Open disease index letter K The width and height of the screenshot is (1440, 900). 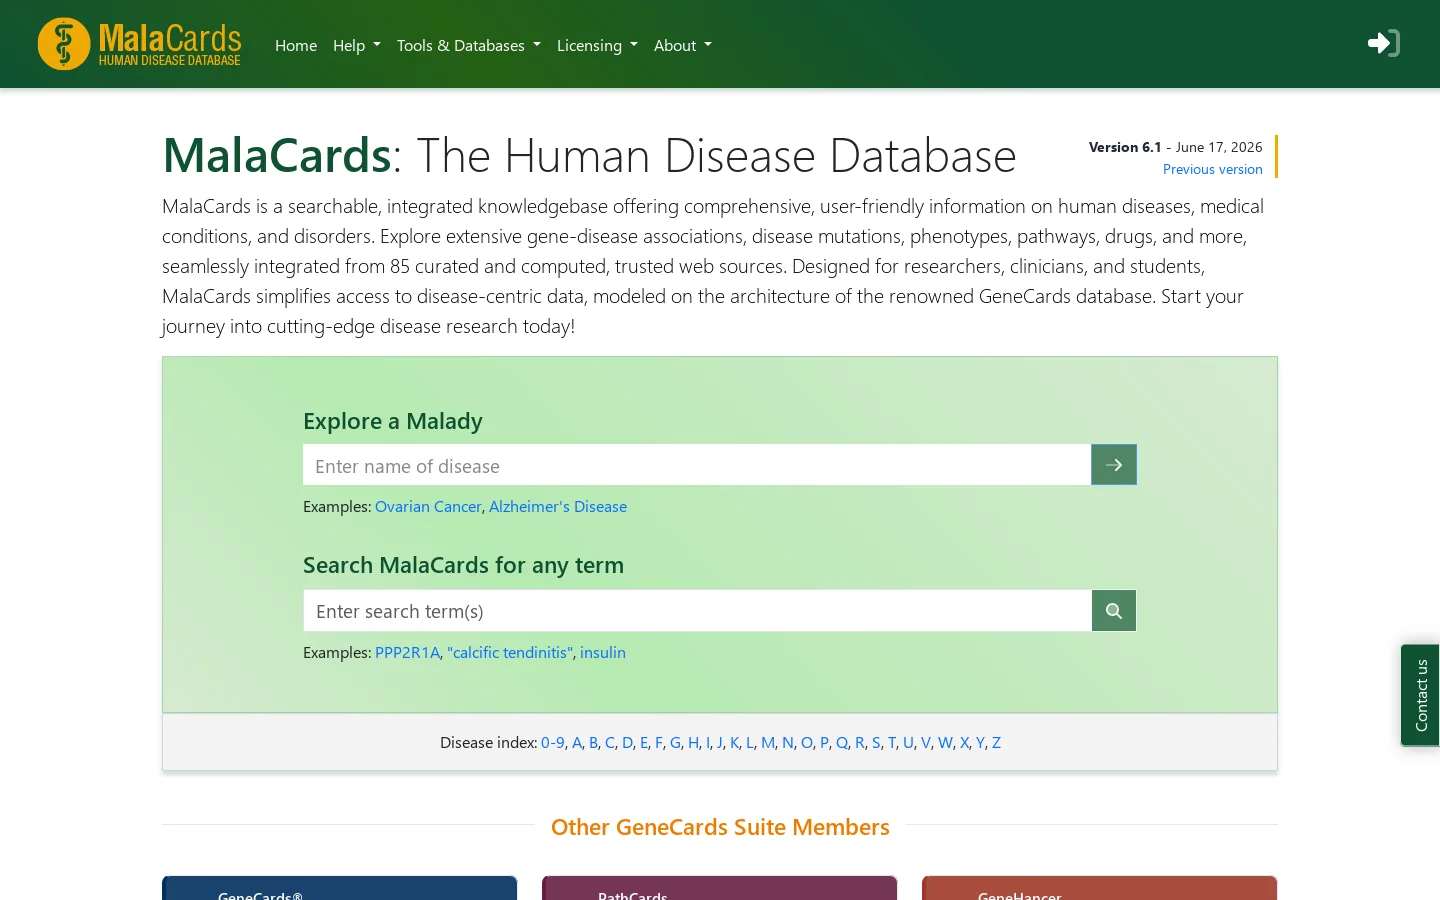(735, 742)
